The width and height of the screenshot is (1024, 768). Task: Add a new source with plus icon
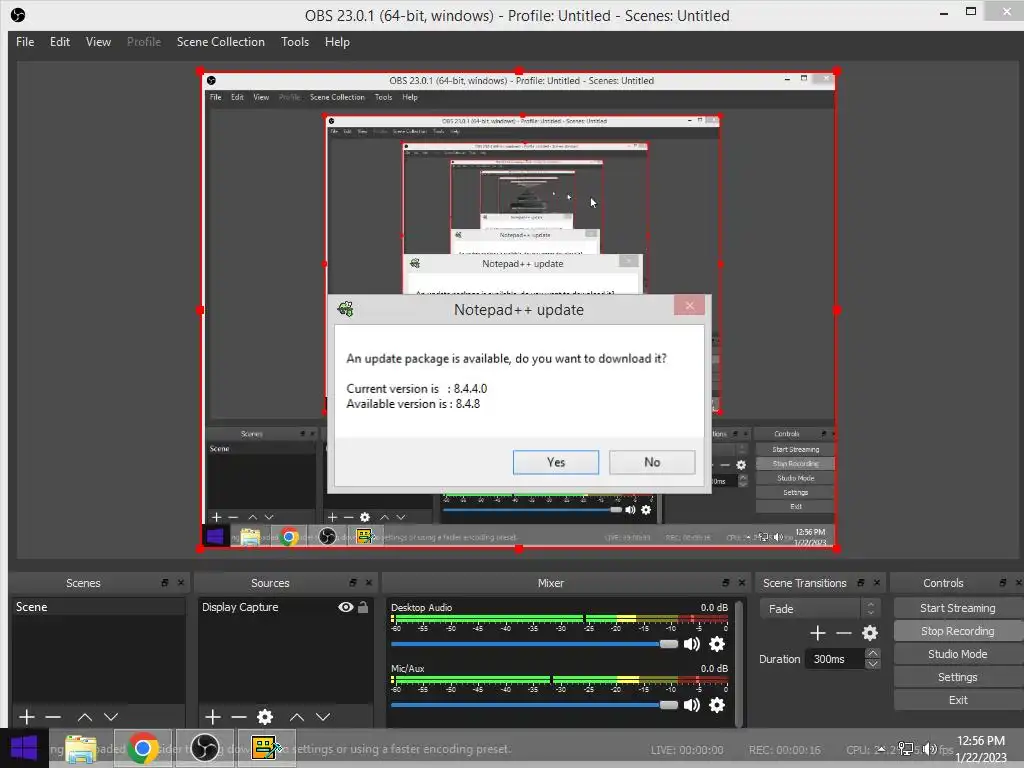pos(213,717)
